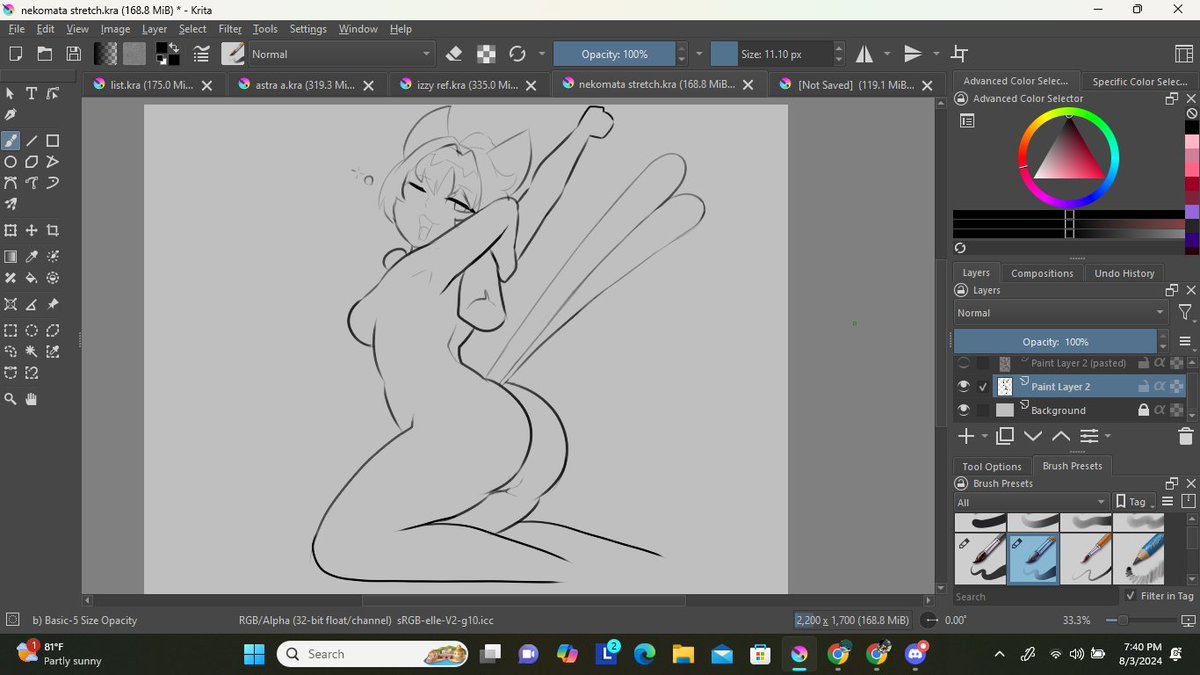
Task: Move layer up with the up arrow
Action: (x=1061, y=436)
